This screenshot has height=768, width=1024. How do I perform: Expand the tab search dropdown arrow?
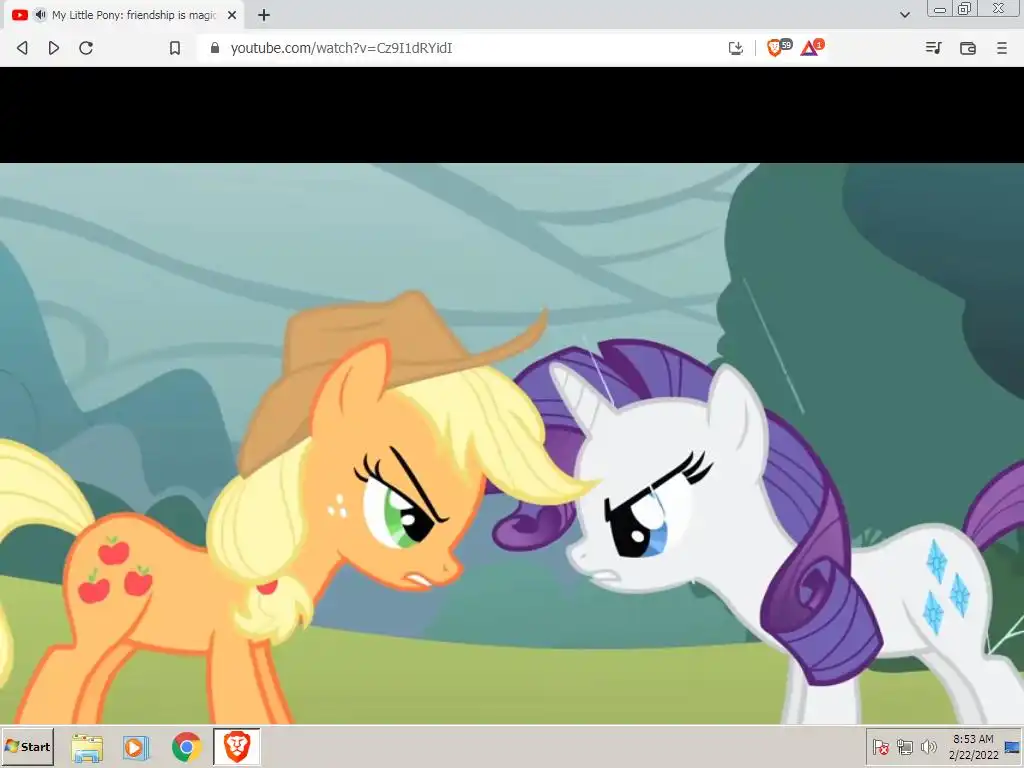tap(905, 14)
